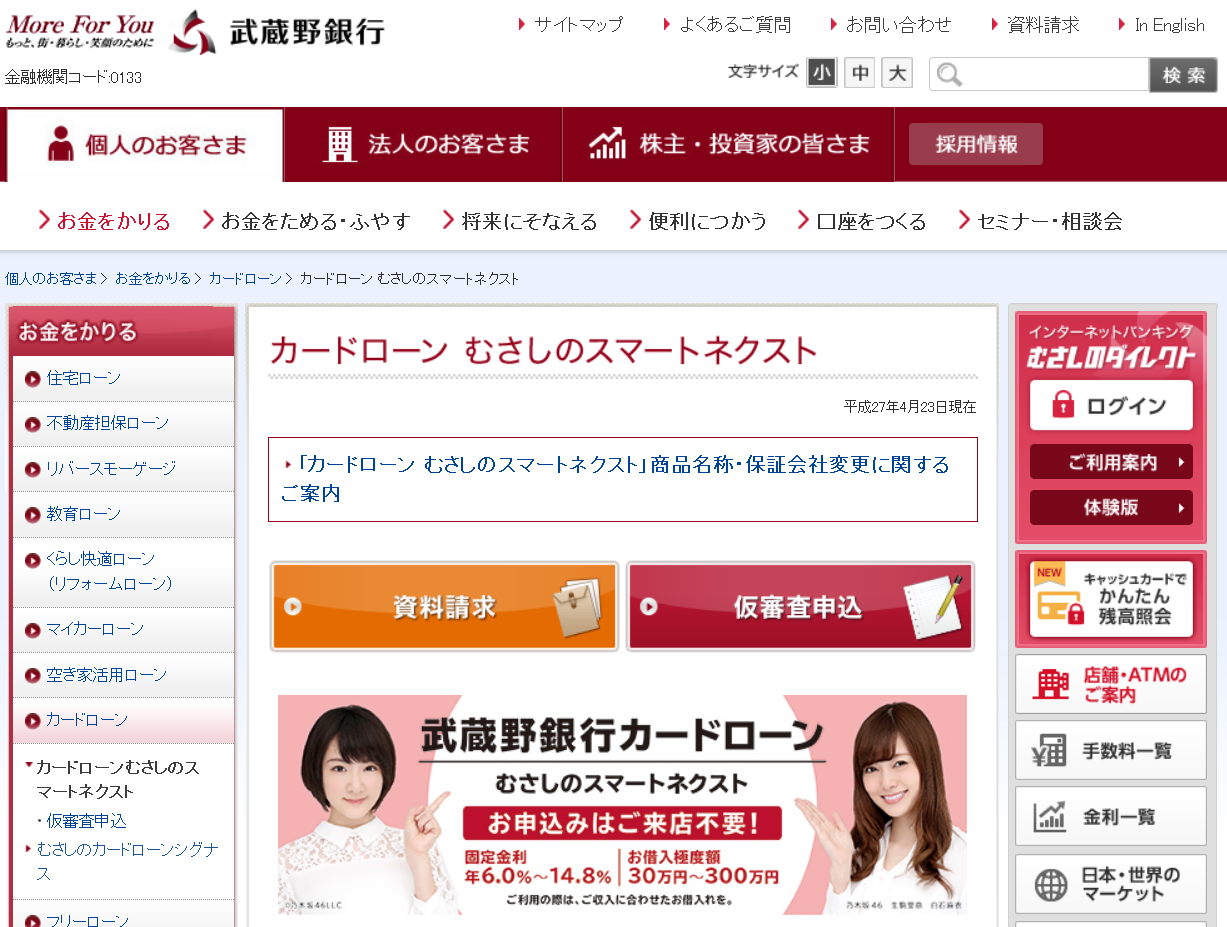This screenshot has height=927, width=1227.
Task: Open the 口座をつくる menu
Action: click(862, 221)
